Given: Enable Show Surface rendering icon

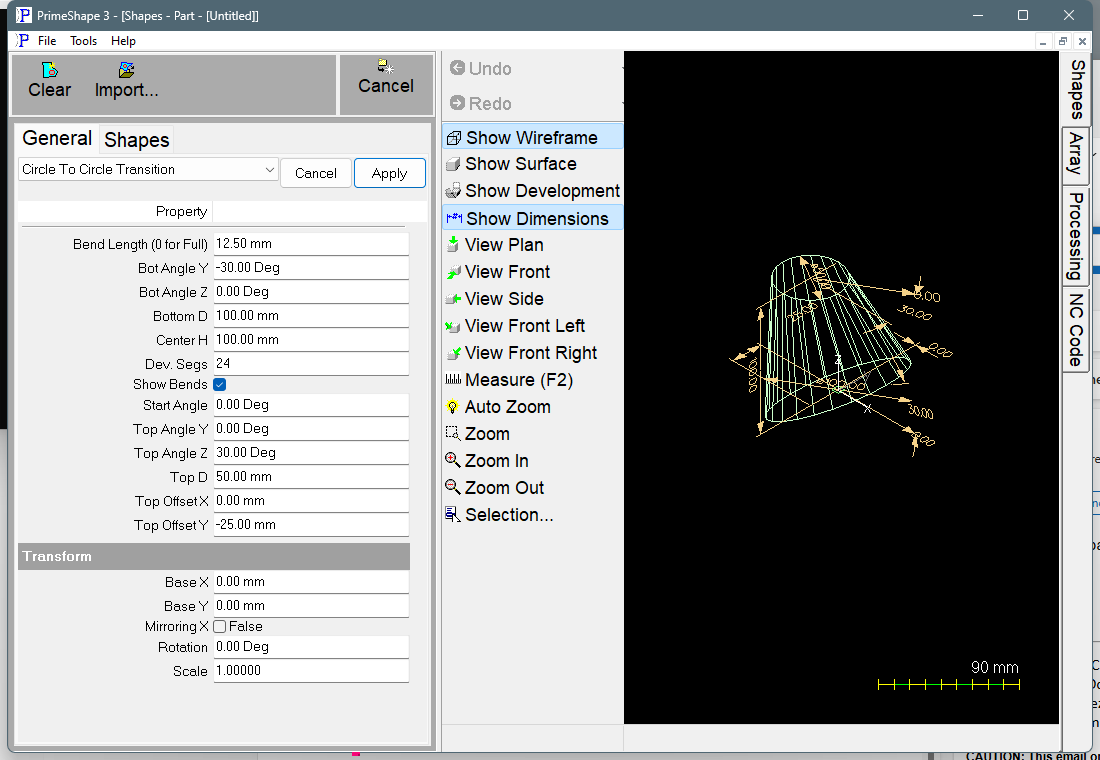Looking at the screenshot, I should [x=453, y=164].
